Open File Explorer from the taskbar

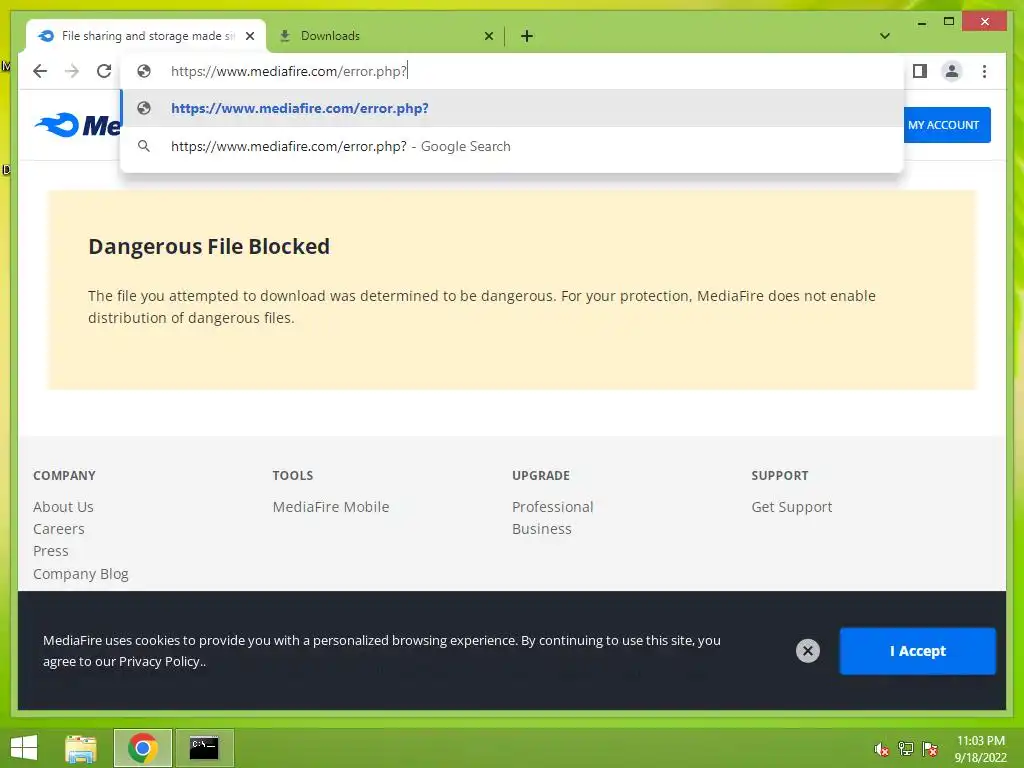[81, 748]
